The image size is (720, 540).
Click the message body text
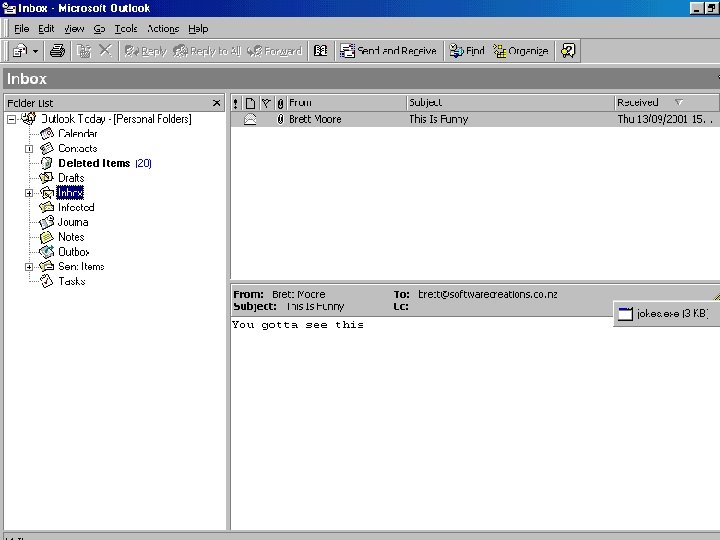298,325
